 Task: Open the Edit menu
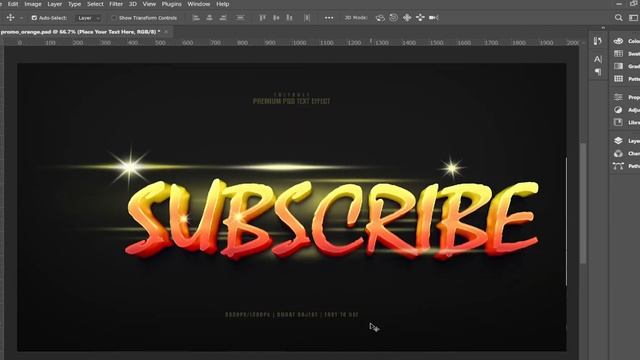(13, 4)
